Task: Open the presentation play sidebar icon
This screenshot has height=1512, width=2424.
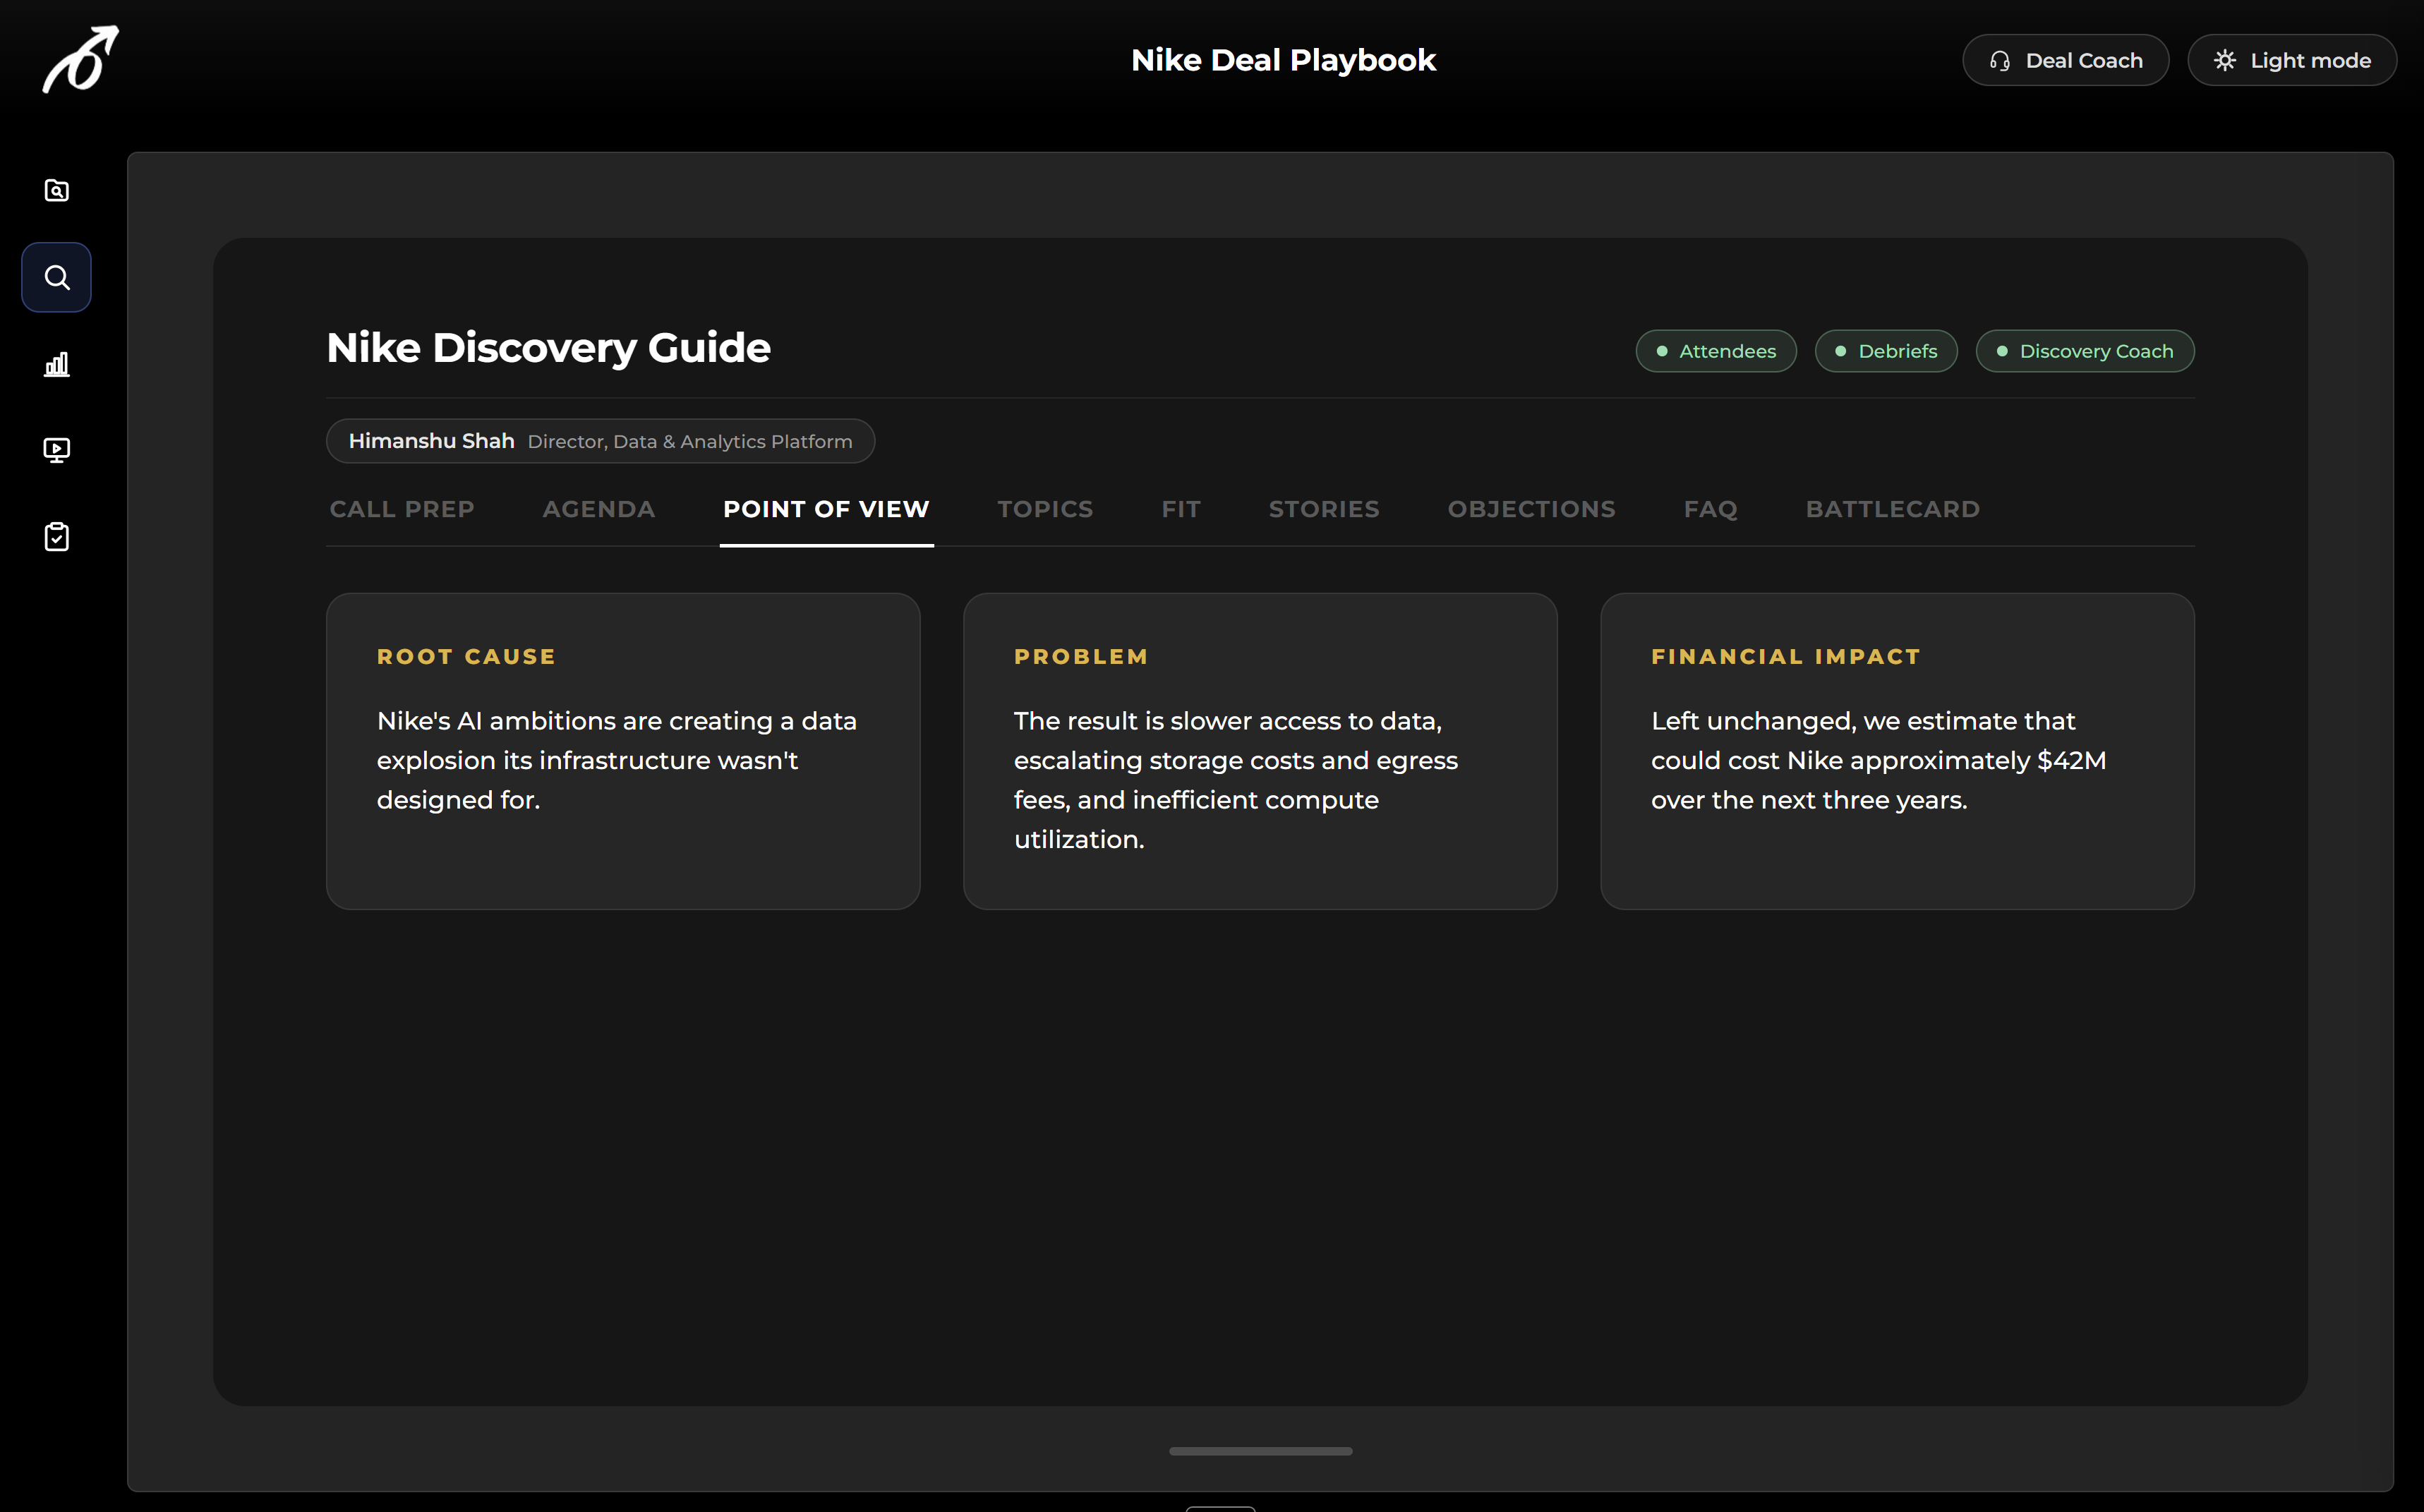Action: [57, 450]
